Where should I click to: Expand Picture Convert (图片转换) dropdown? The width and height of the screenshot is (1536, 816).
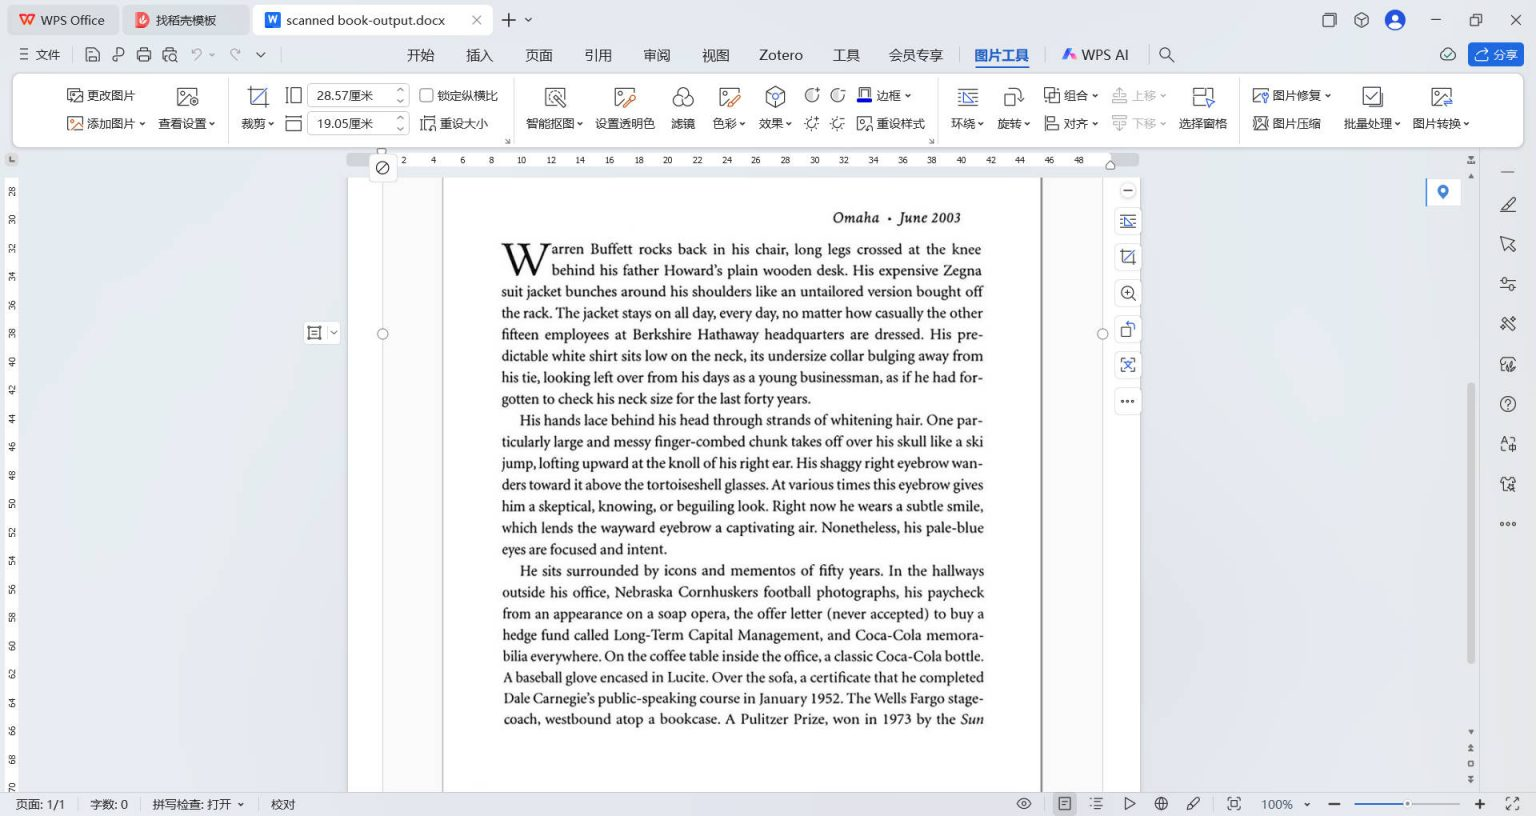pyautogui.click(x=1467, y=124)
